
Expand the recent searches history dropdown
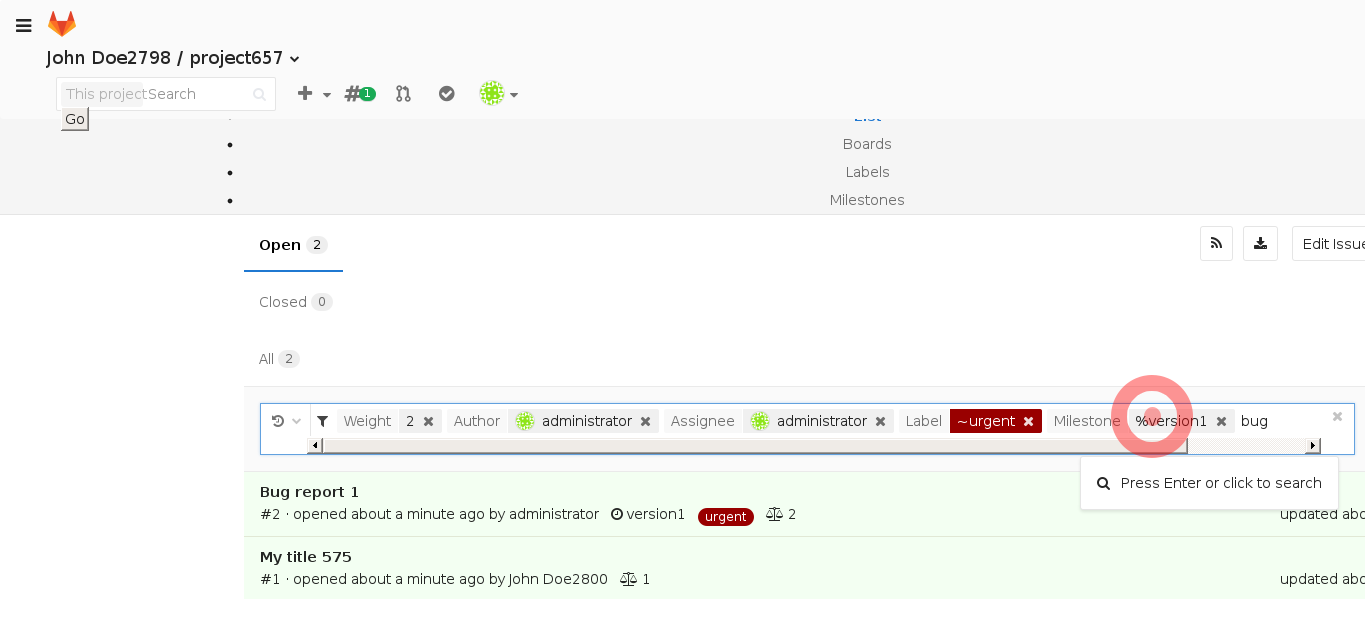click(286, 421)
